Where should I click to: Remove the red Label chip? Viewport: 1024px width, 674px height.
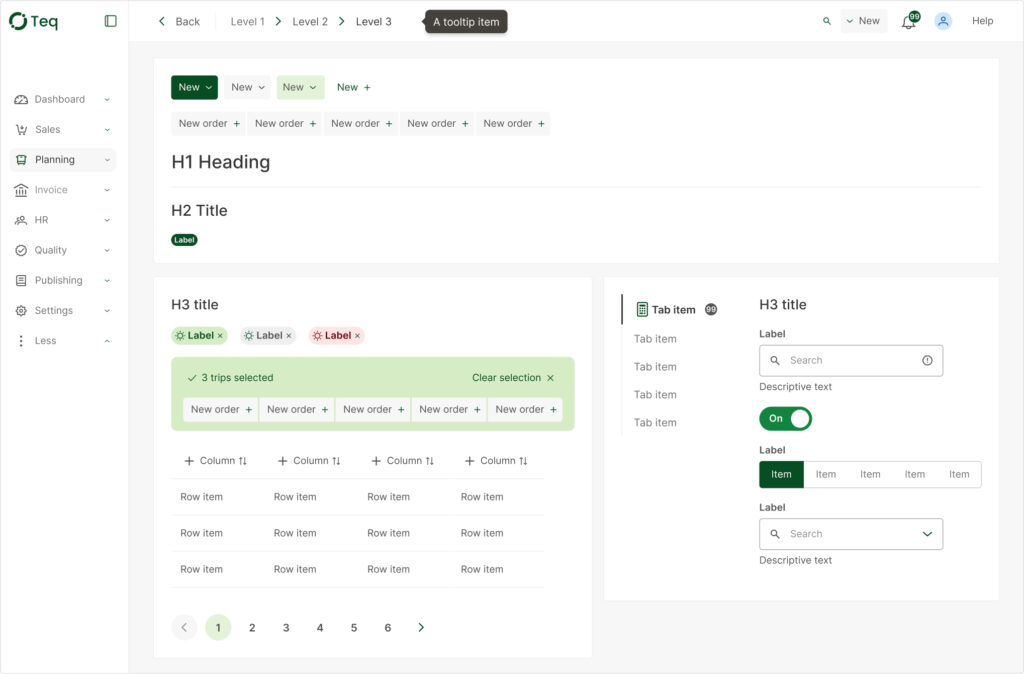tap(357, 336)
